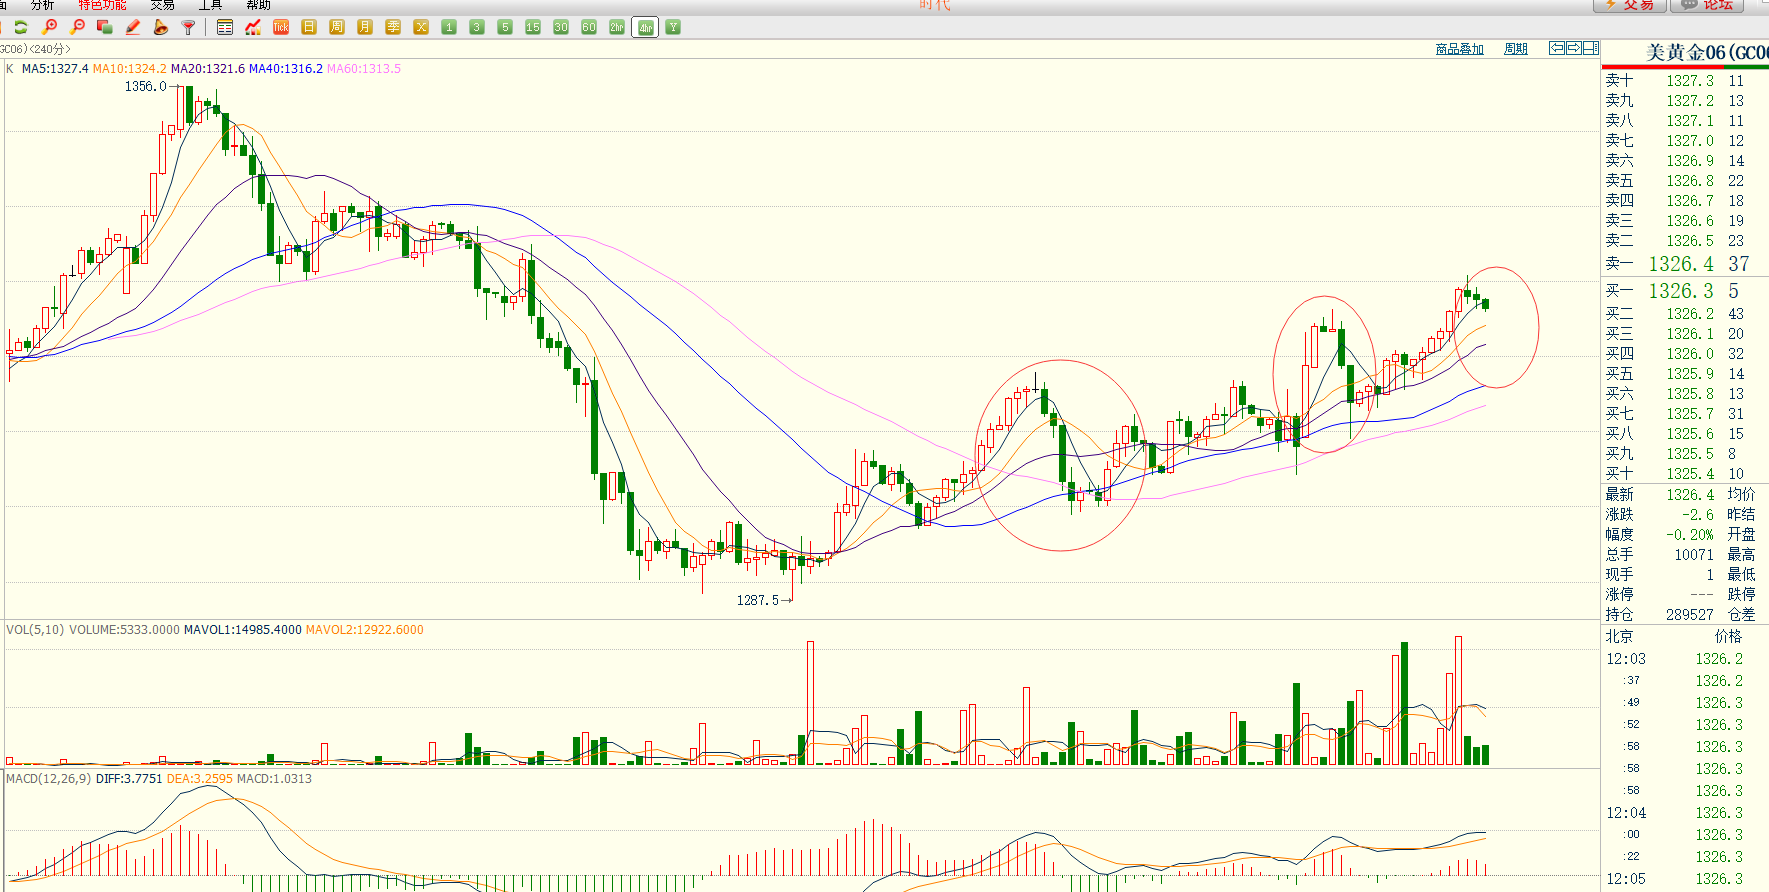Screen dimensions: 1769x892
Task: Click the DIFF:3.7751 value label
Action: click(129, 779)
